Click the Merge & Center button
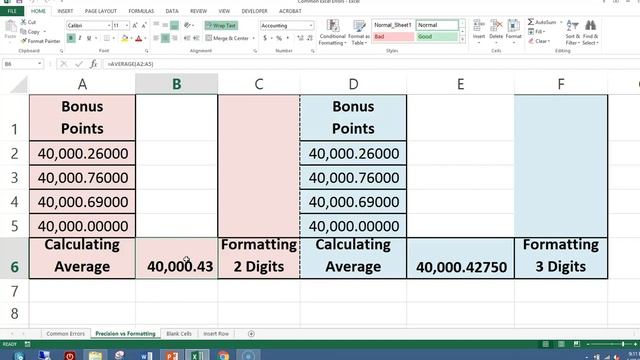This screenshot has width=640, height=360. pyautogui.click(x=227, y=38)
